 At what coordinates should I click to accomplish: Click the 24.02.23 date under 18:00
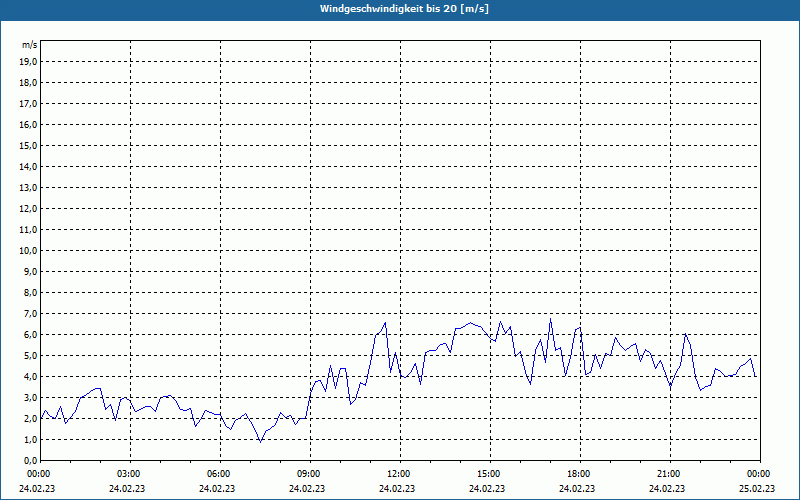click(577, 489)
